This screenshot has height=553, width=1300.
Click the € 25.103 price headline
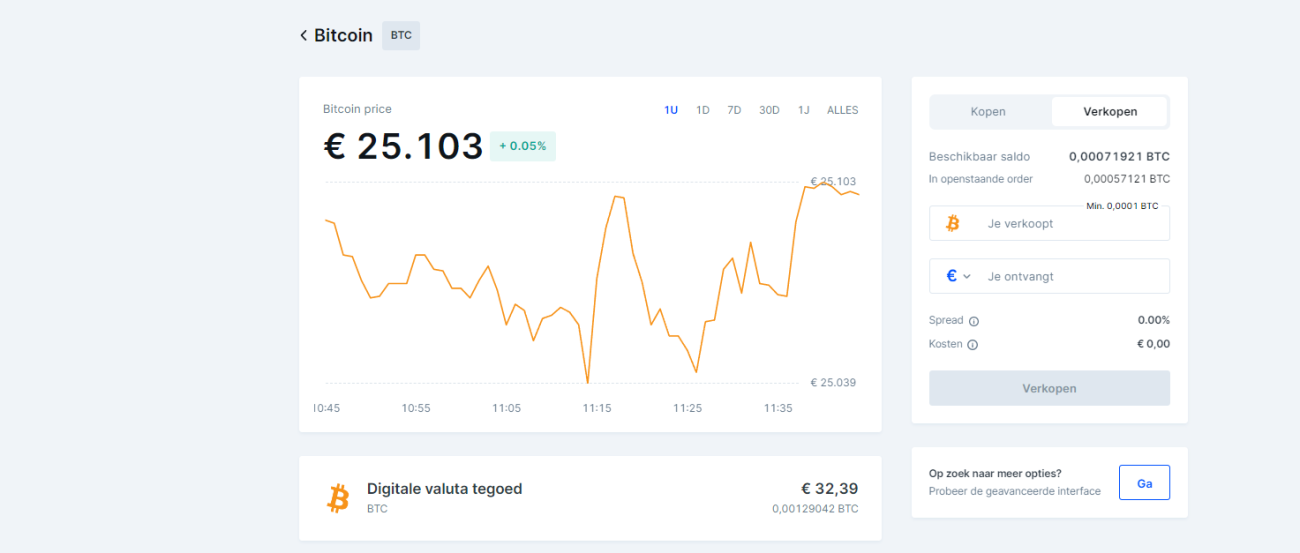pyautogui.click(x=404, y=146)
